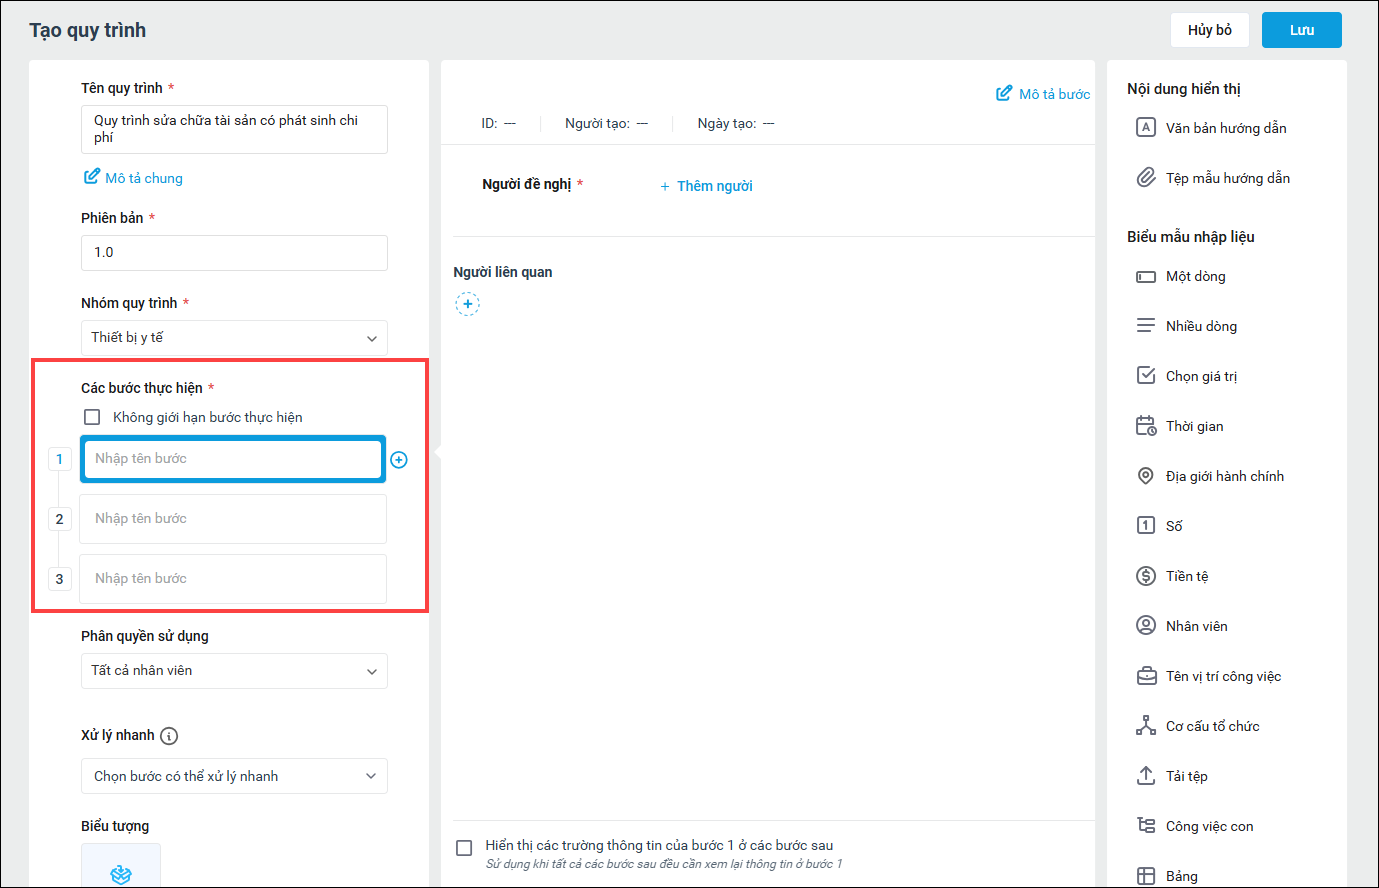This screenshot has height=888, width=1379.
Task: Add the Tải tệp upload field
Action: coord(1185,776)
